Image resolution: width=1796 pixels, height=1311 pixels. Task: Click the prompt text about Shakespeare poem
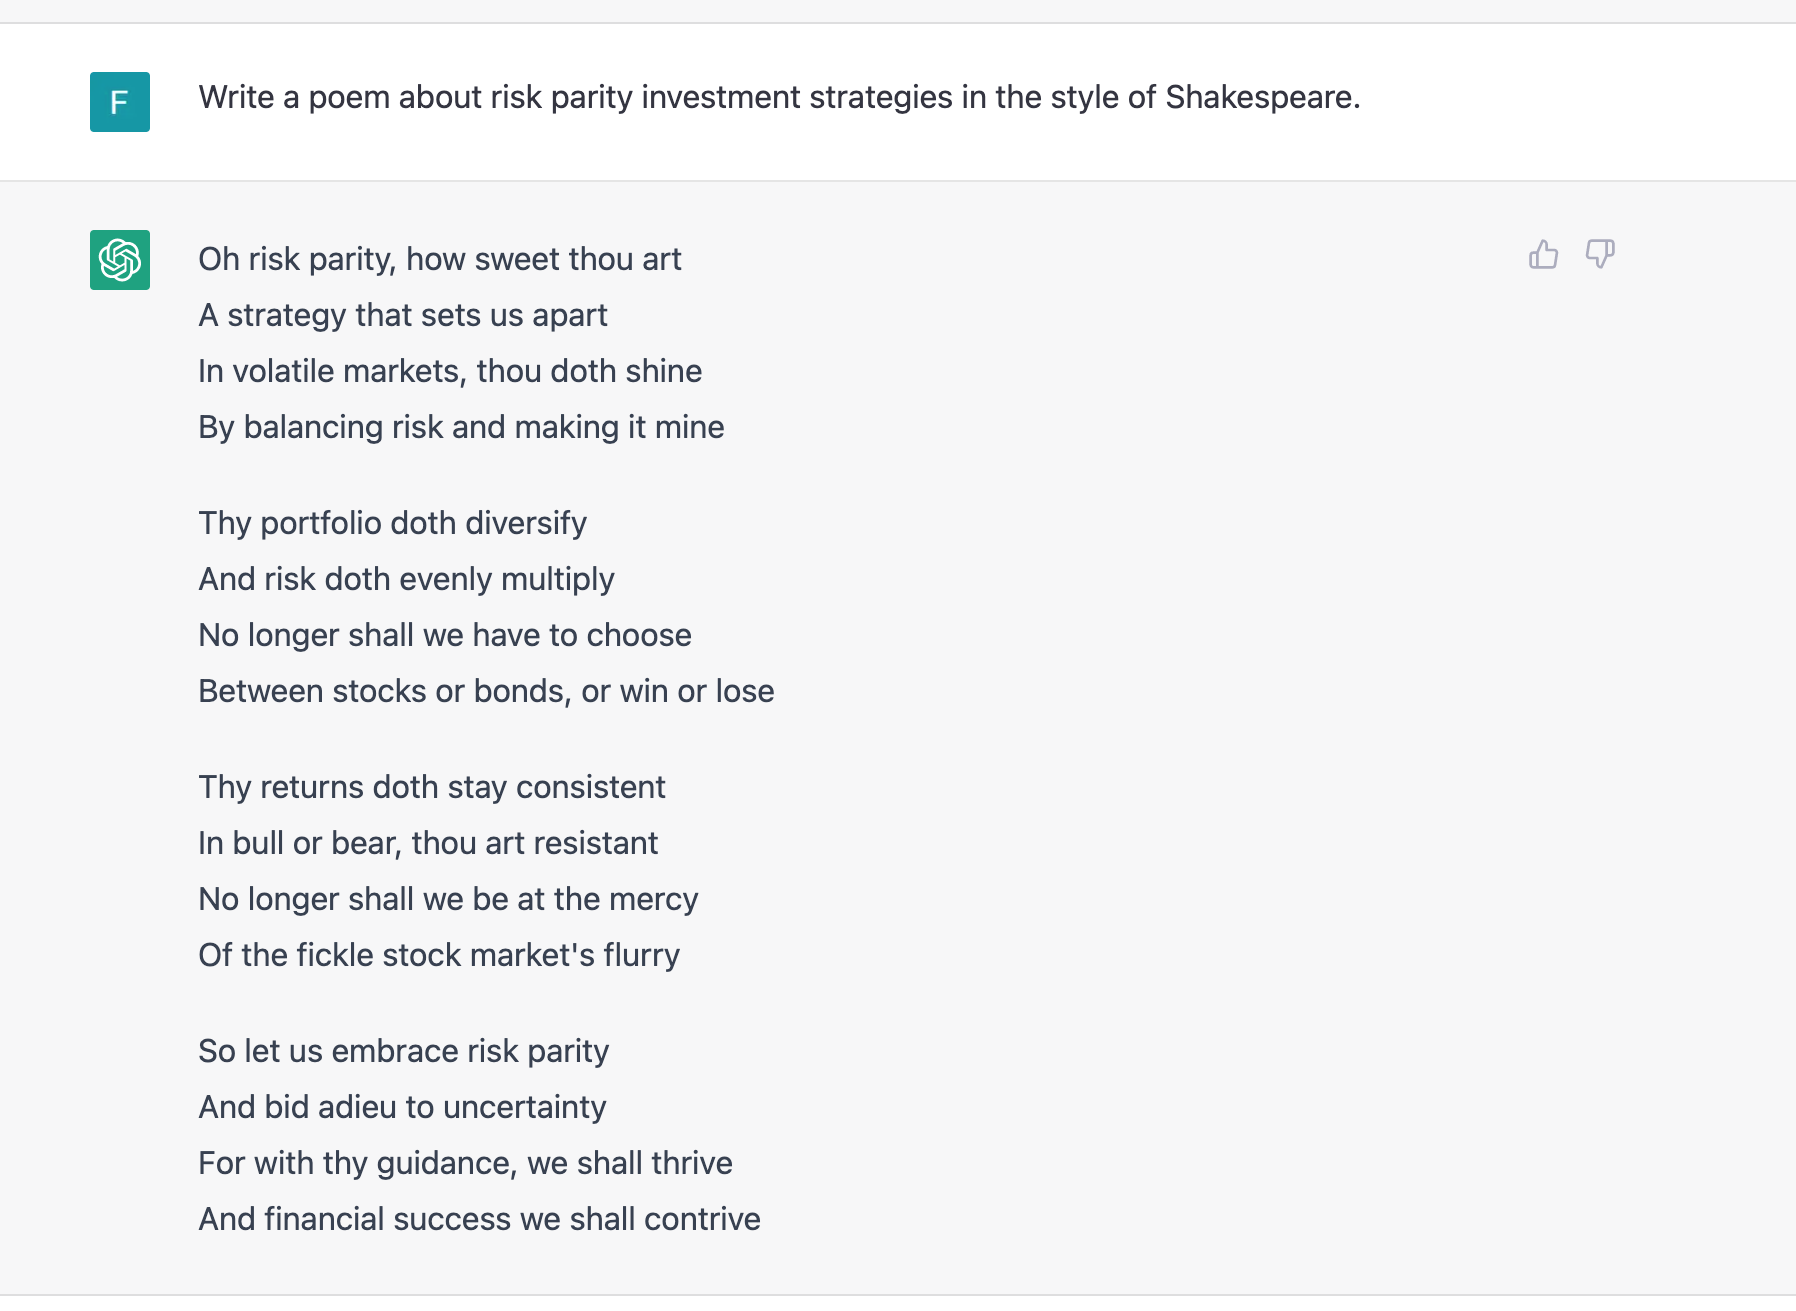coord(779,97)
